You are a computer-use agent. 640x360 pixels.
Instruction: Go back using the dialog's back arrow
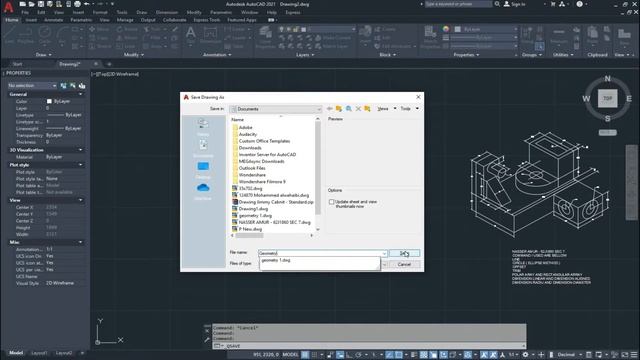[329, 109]
